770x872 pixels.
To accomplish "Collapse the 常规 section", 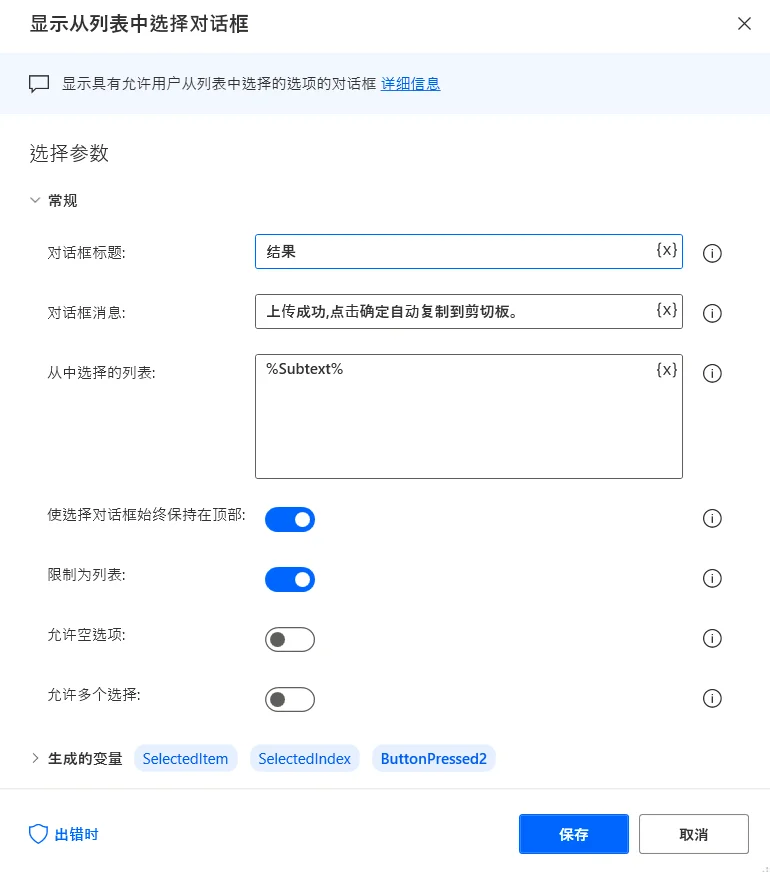I will click(36, 201).
